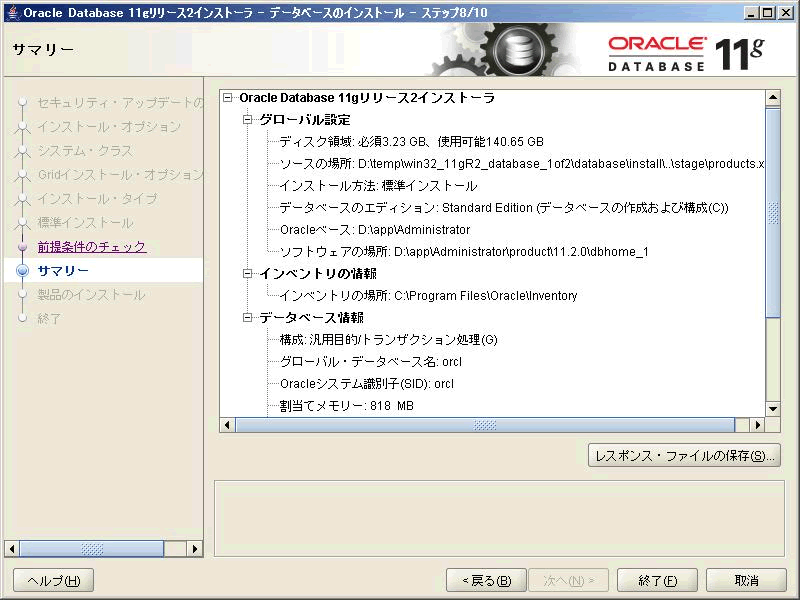Click the step list scroll right arrow
Viewport: 800px width, 600px height.
click(195, 549)
